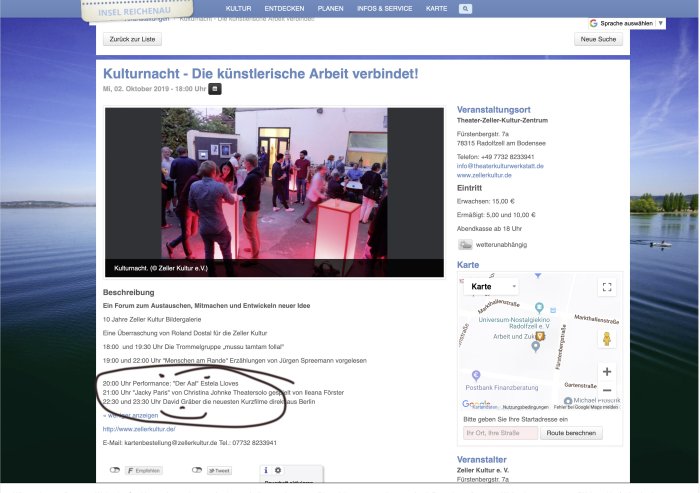The image size is (700, 493).
Task: Click Fehler bei Google Maps melden link
Action: tap(586, 407)
